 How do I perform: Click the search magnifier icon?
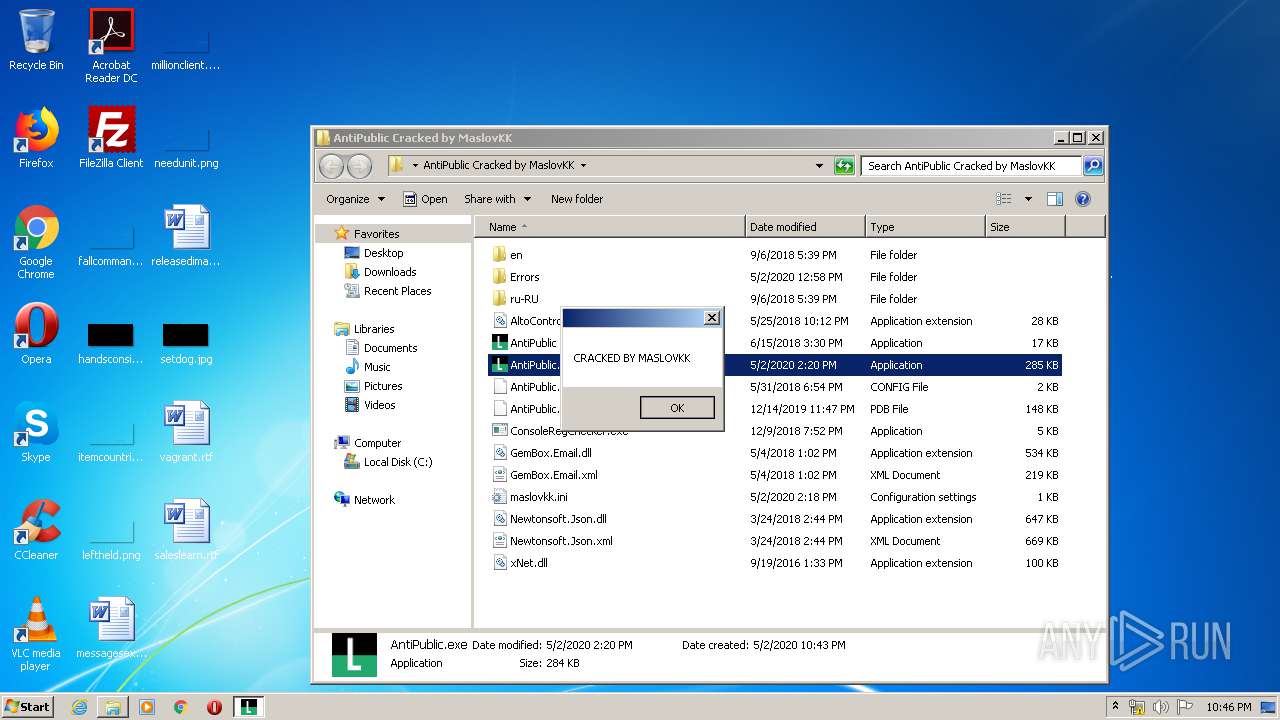pos(1092,166)
